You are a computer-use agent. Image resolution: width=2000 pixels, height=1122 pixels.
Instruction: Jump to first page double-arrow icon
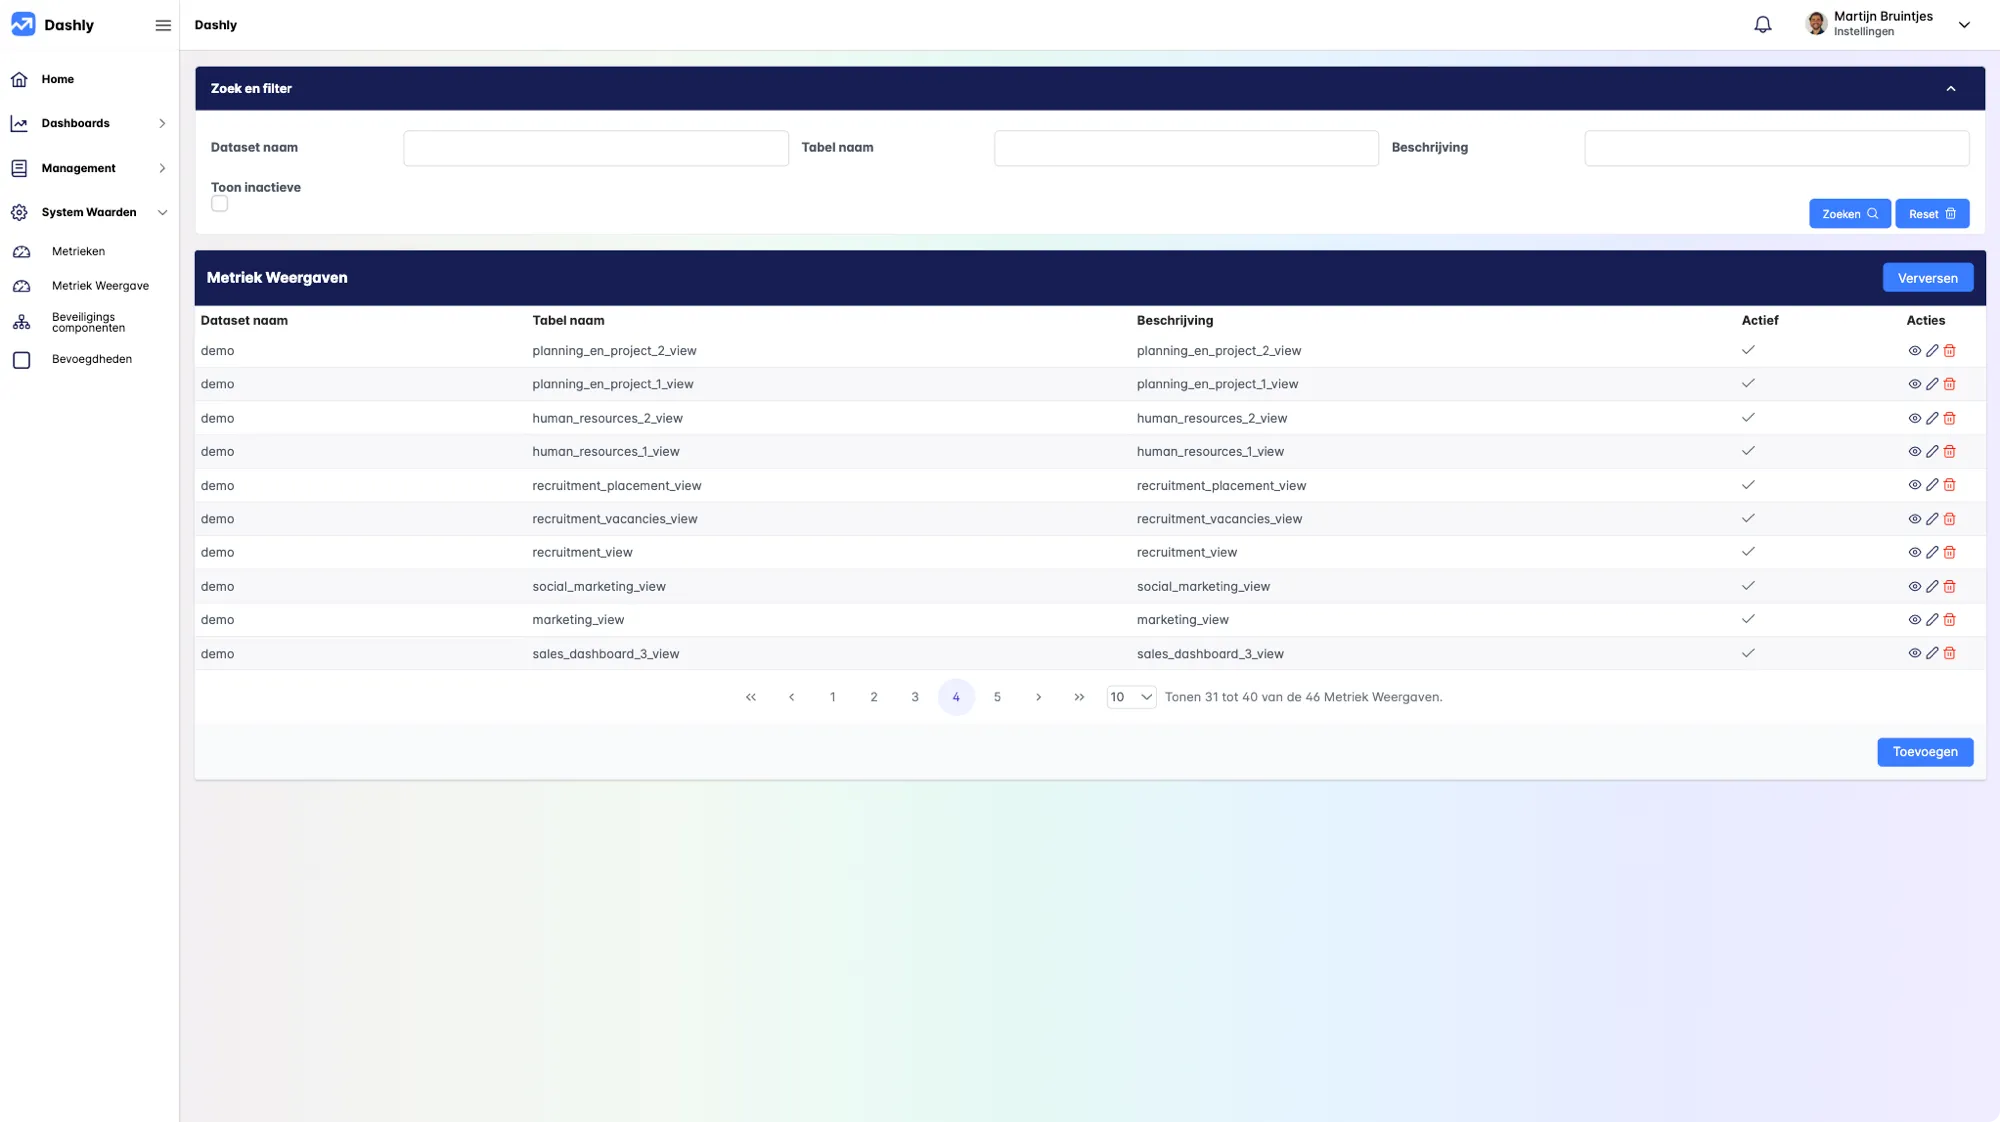(751, 698)
